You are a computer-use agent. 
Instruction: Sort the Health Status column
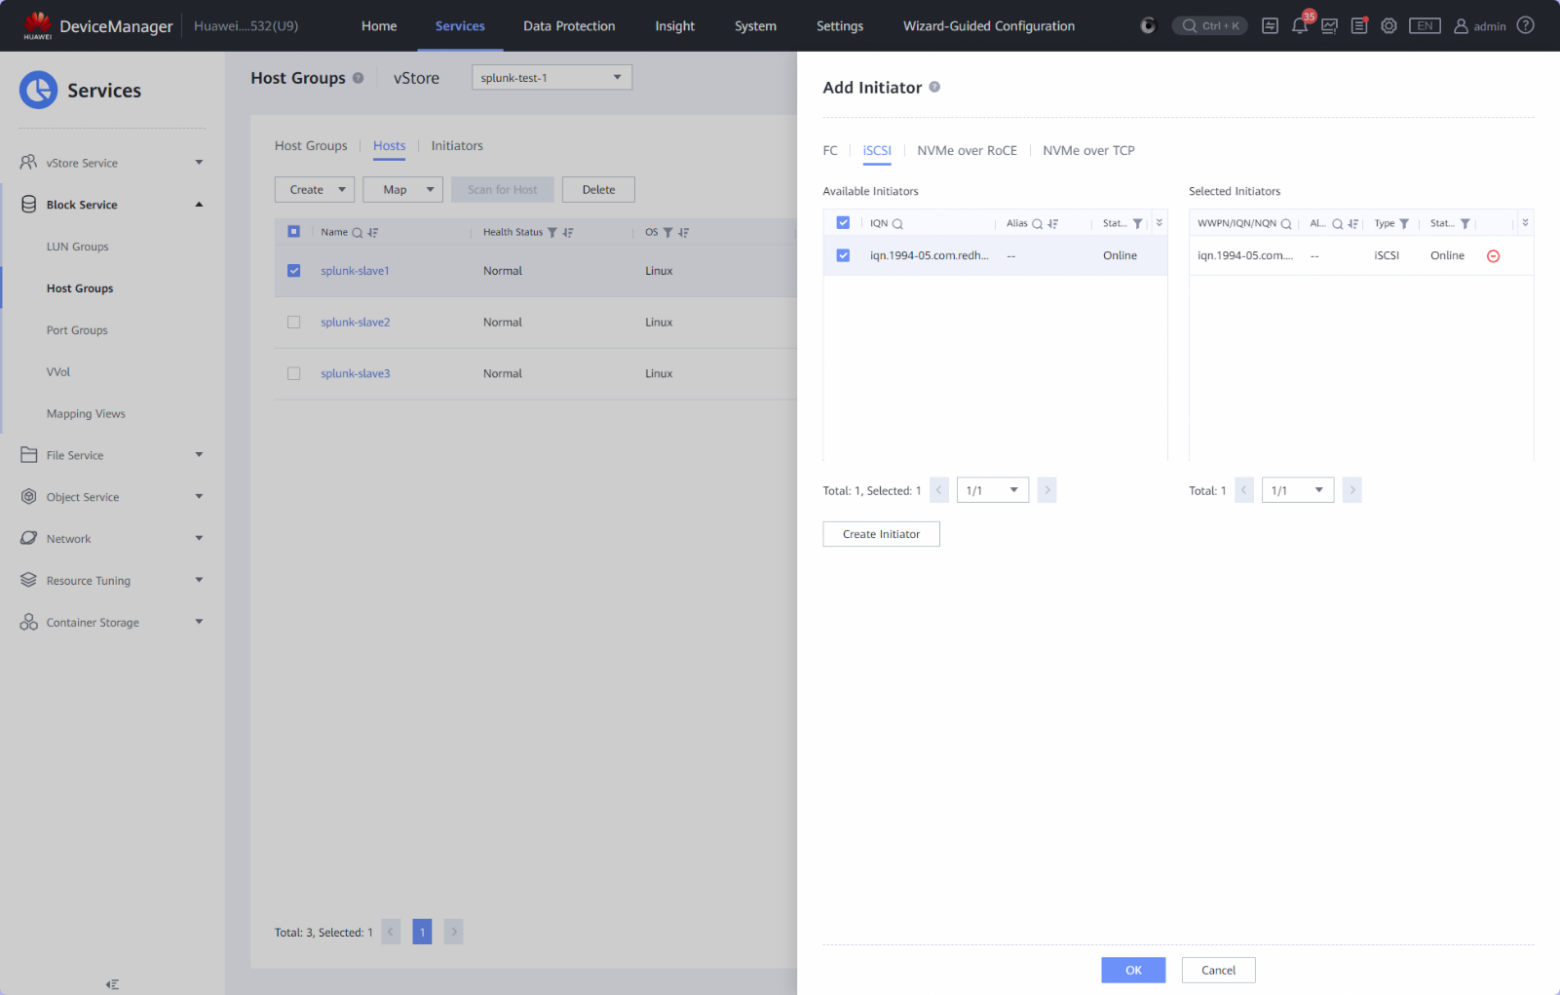[568, 232]
